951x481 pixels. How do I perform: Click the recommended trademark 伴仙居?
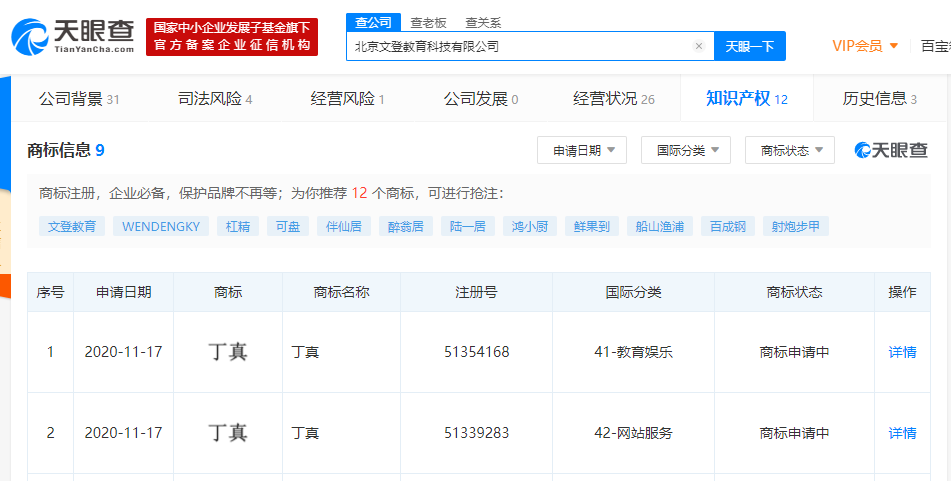(344, 226)
